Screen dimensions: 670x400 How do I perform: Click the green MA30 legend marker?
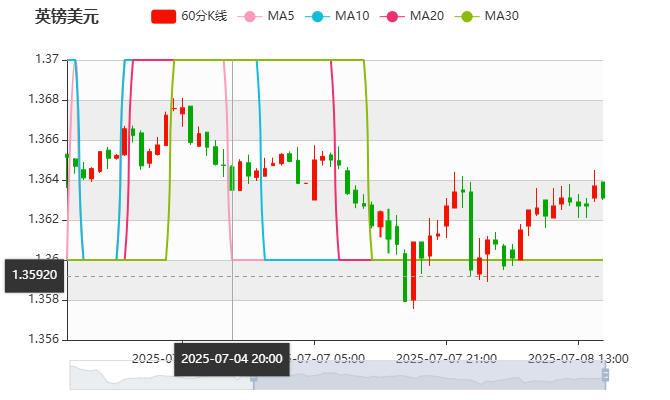pos(467,17)
